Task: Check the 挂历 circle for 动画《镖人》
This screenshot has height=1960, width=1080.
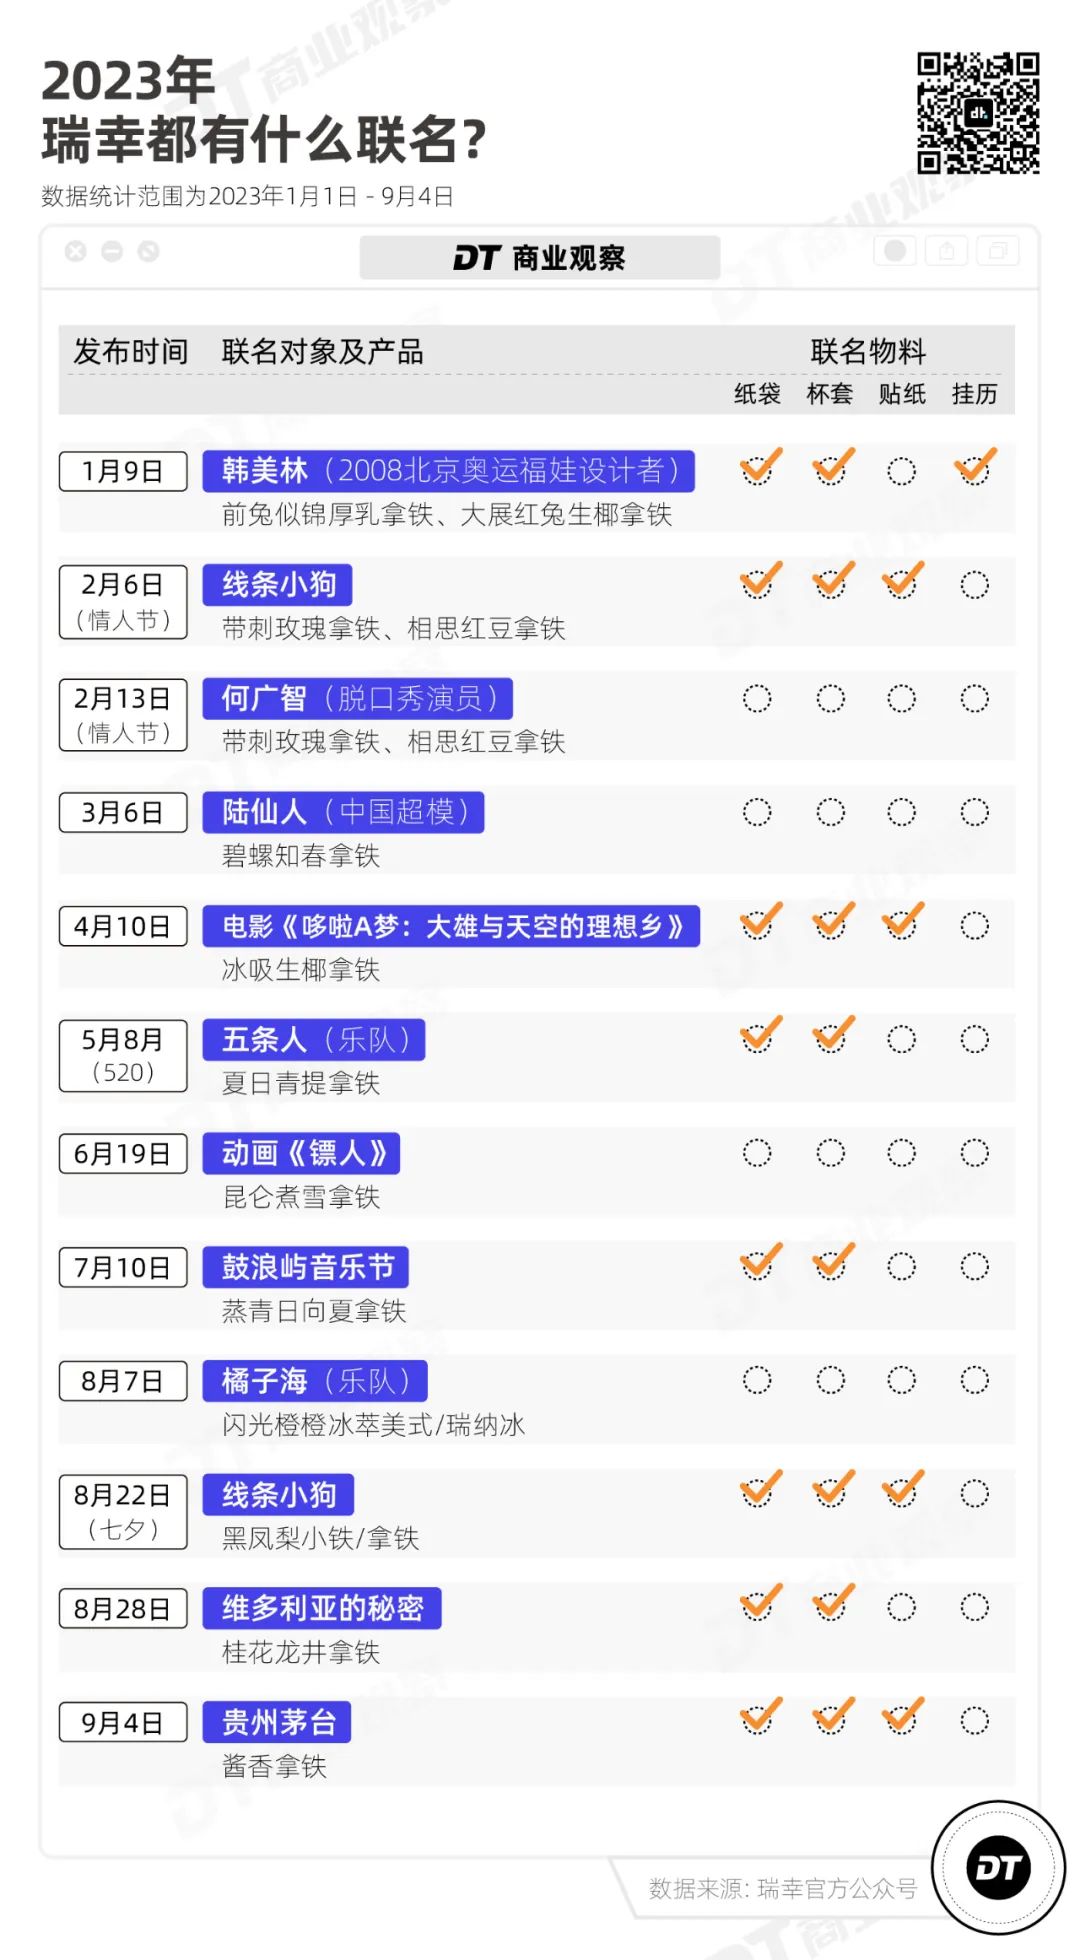Action: [x=974, y=1153]
